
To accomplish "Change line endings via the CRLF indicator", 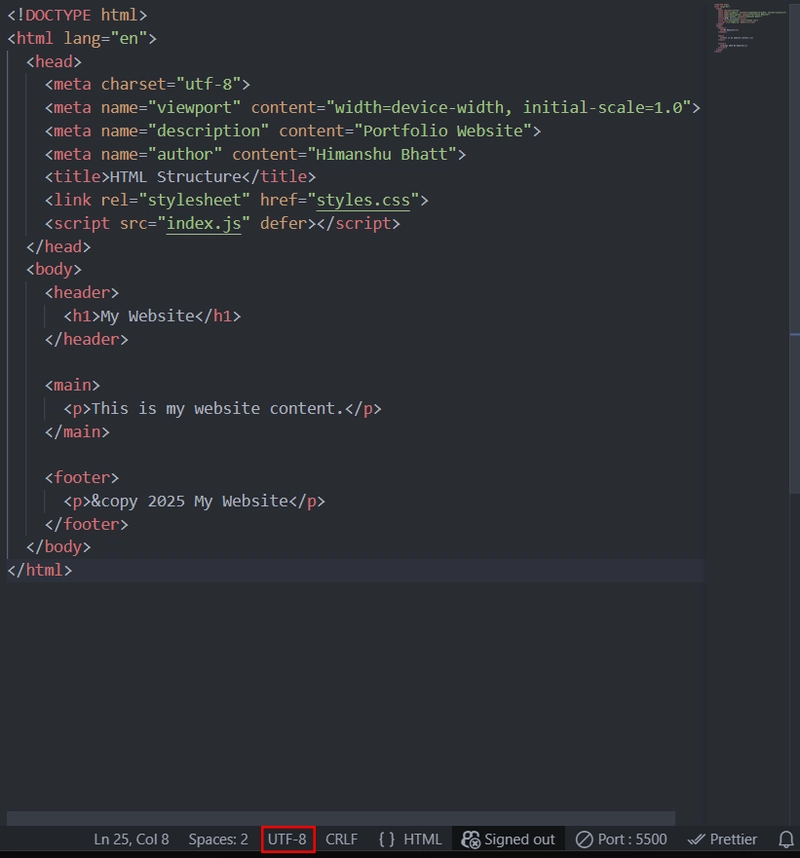I will (341, 839).
